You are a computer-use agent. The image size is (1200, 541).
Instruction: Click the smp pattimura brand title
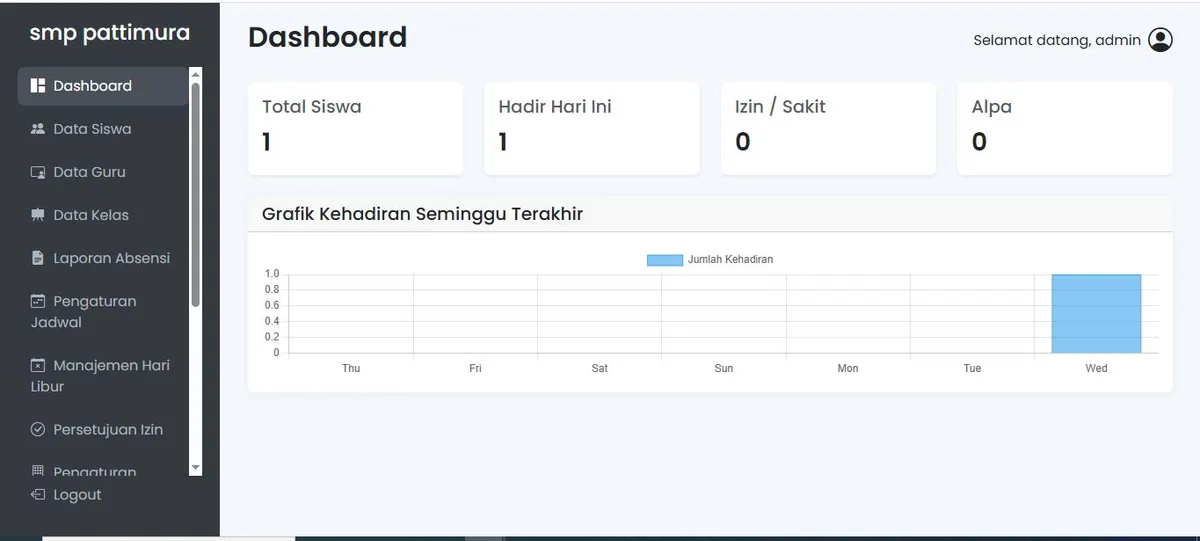click(109, 33)
